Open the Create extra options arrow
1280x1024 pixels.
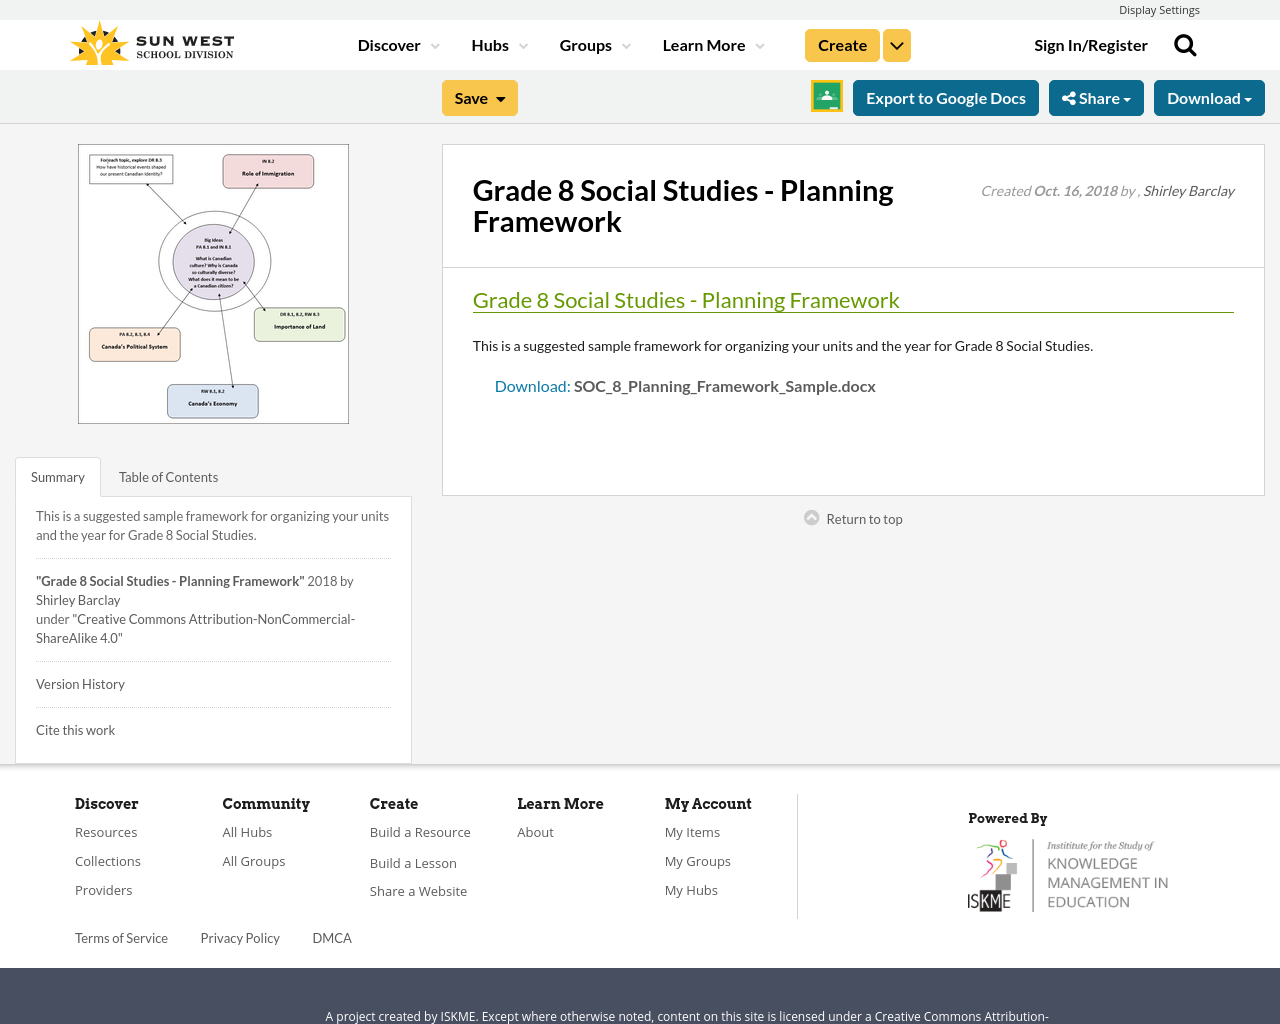(x=896, y=44)
